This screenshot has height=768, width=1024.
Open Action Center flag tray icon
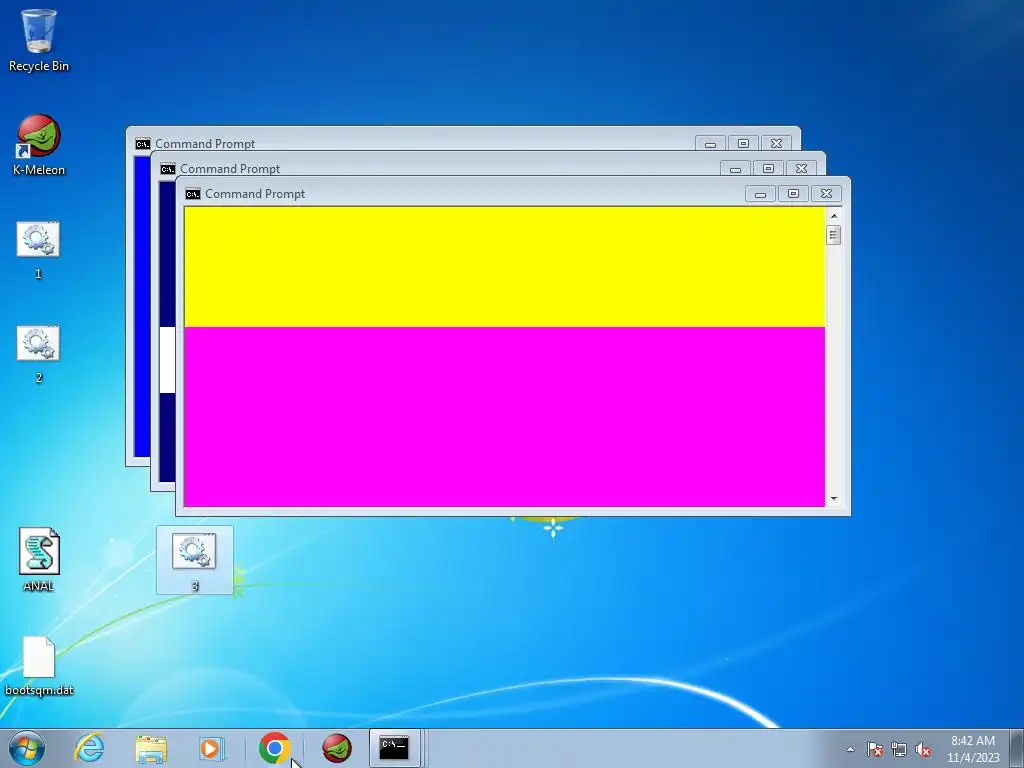[x=874, y=749]
